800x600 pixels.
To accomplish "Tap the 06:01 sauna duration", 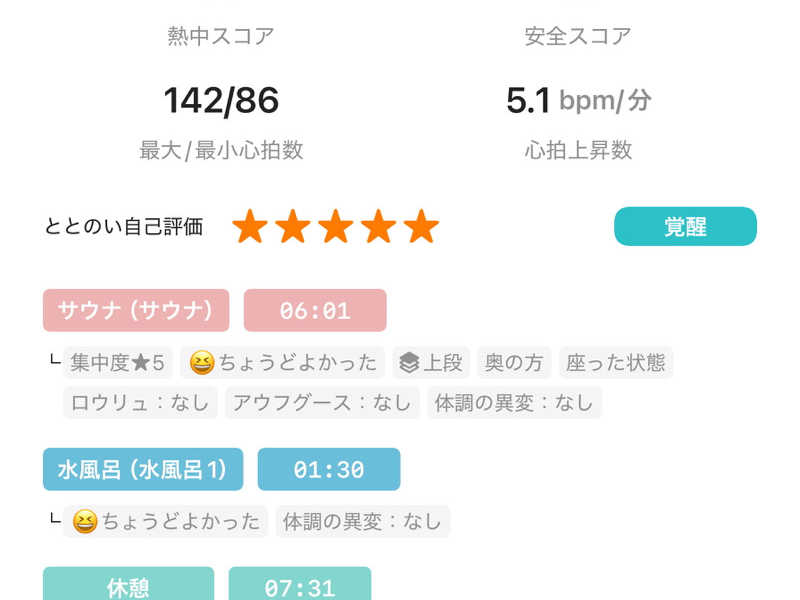I will tap(315, 310).
